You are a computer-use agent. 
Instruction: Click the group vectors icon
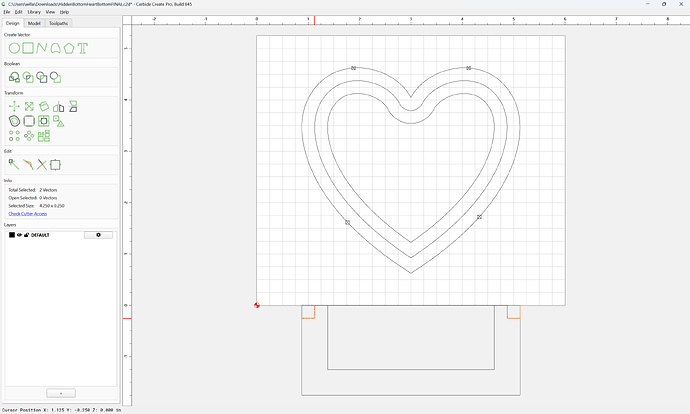point(59,121)
